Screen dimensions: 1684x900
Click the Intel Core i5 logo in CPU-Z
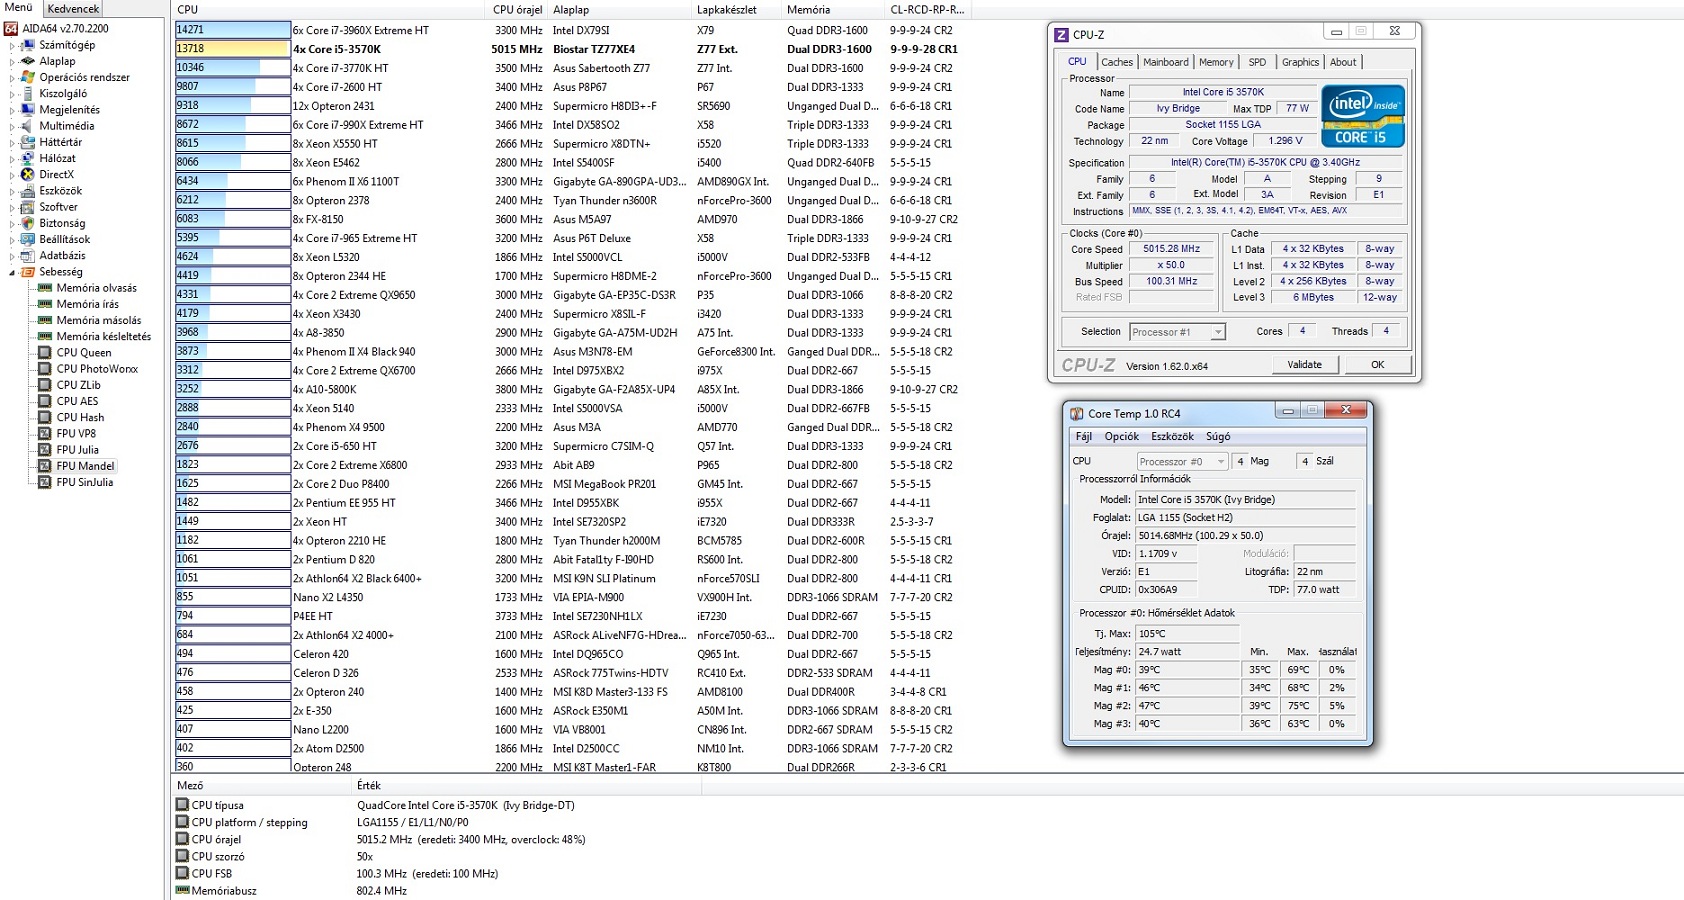(x=1363, y=116)
